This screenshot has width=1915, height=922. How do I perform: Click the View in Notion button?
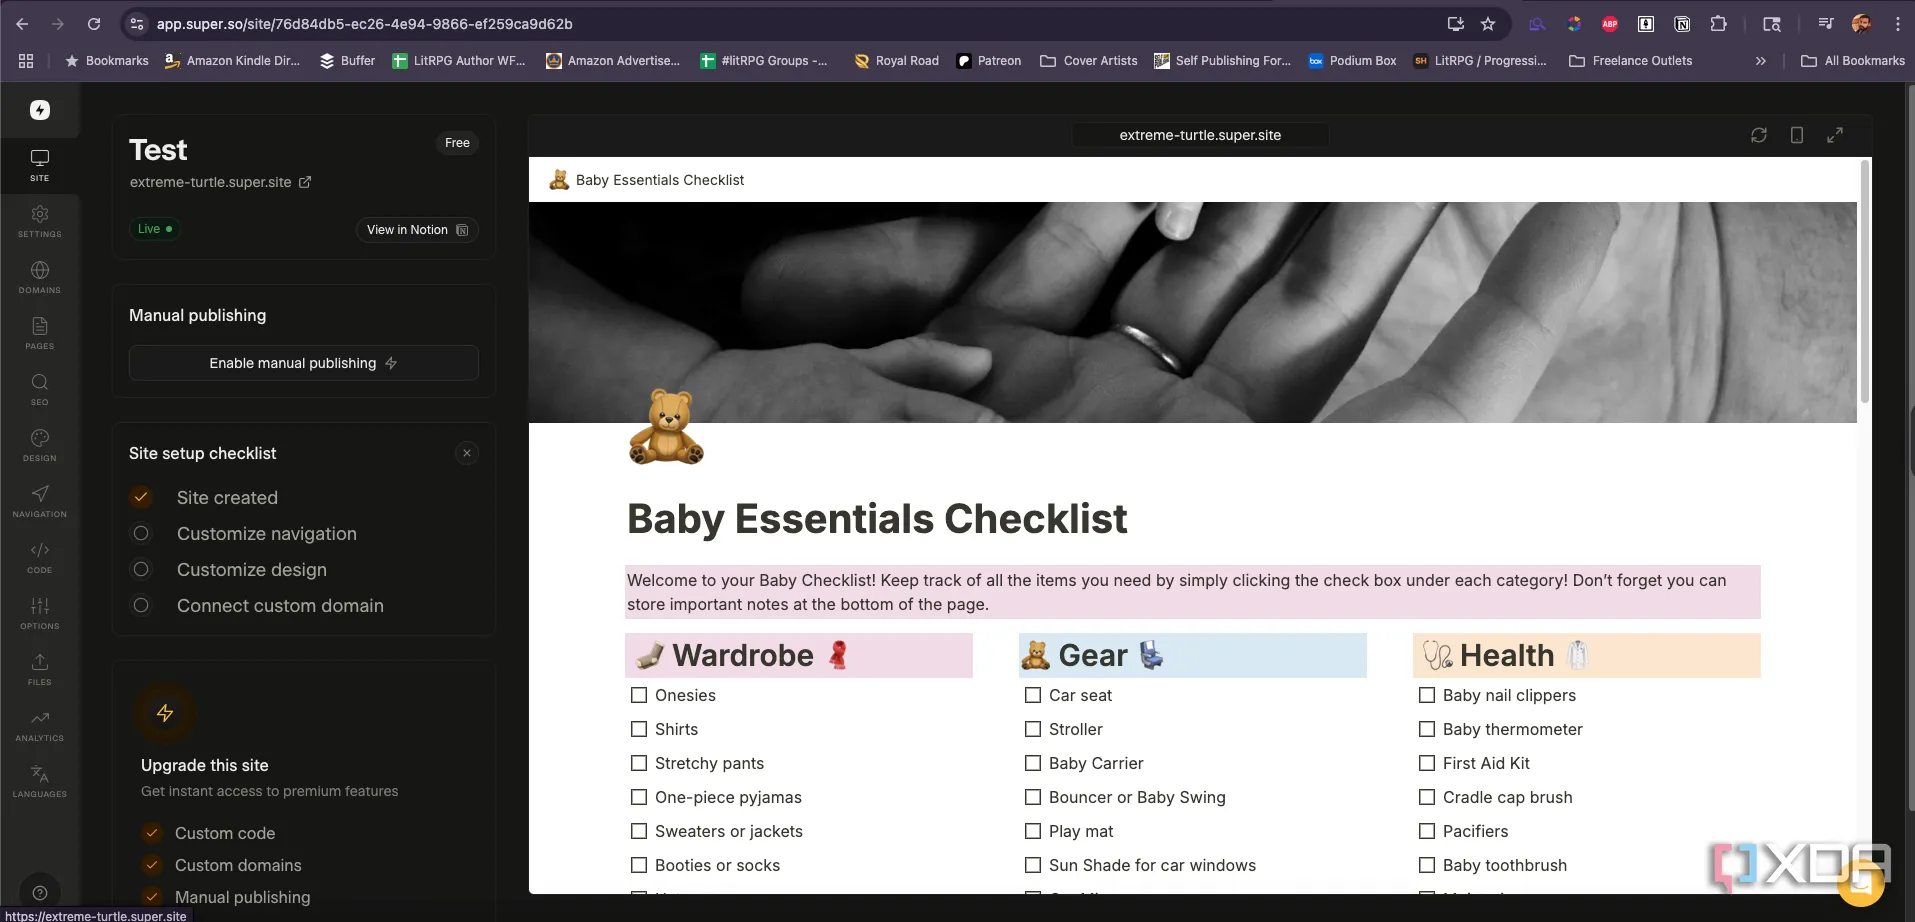pyautogui.click(x=417, y=230)
